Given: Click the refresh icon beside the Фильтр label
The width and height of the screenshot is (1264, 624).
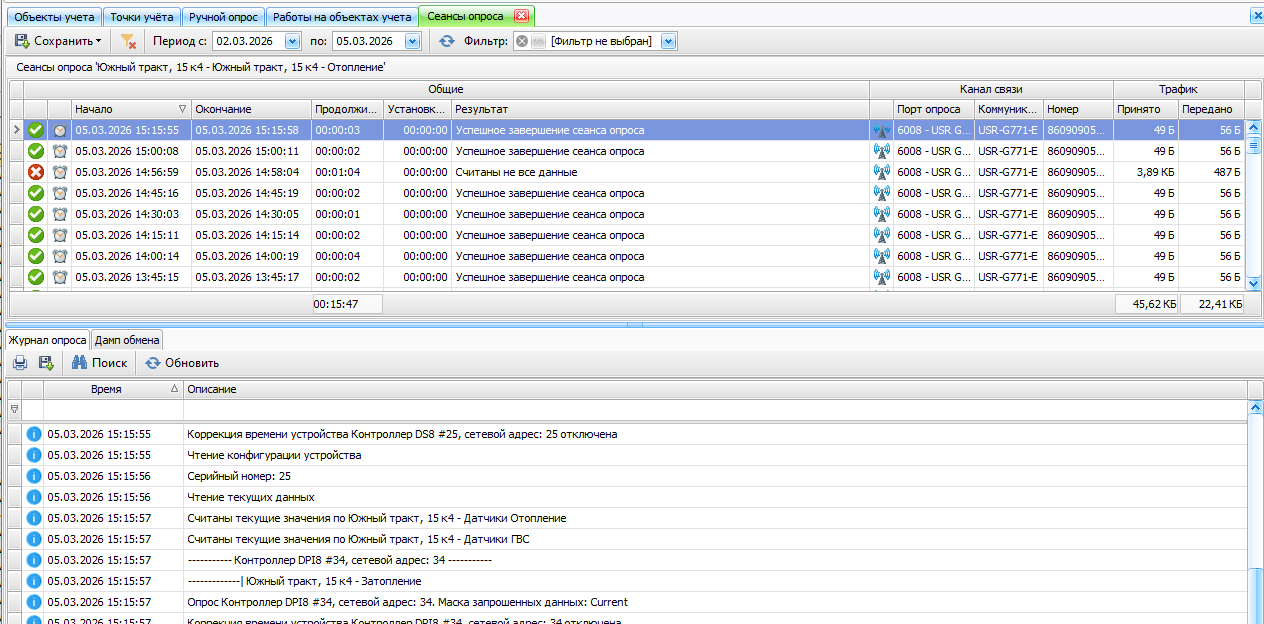Looking at the screenshot, I should click(x=447, y=41).
